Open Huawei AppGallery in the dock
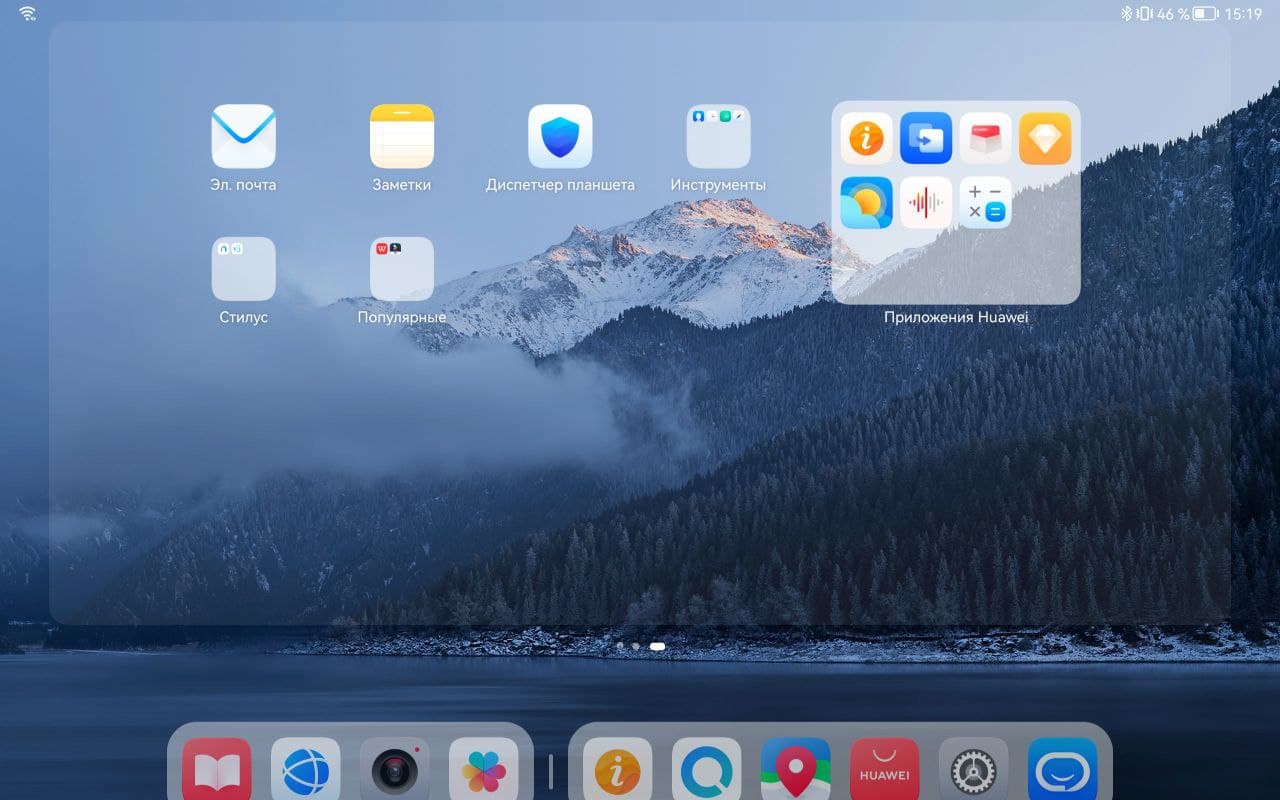1280x800 pixels. [885, 771]
